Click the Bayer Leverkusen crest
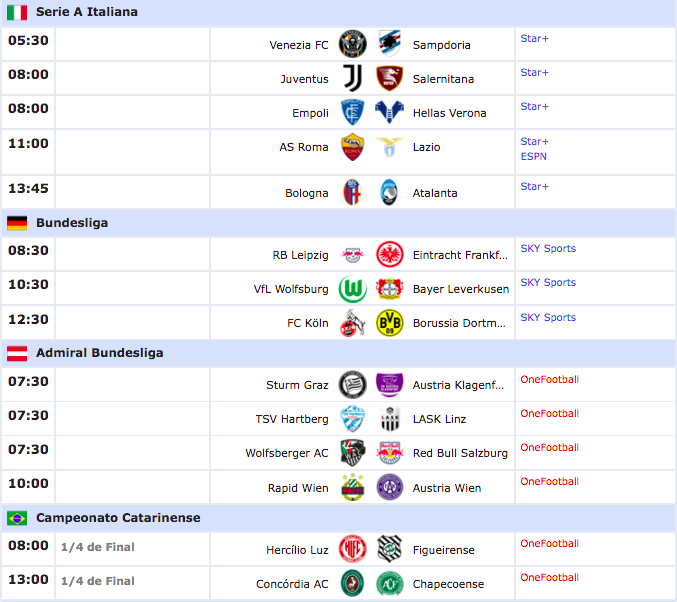This screenshot has height=602, width=677. coord(389,289)
